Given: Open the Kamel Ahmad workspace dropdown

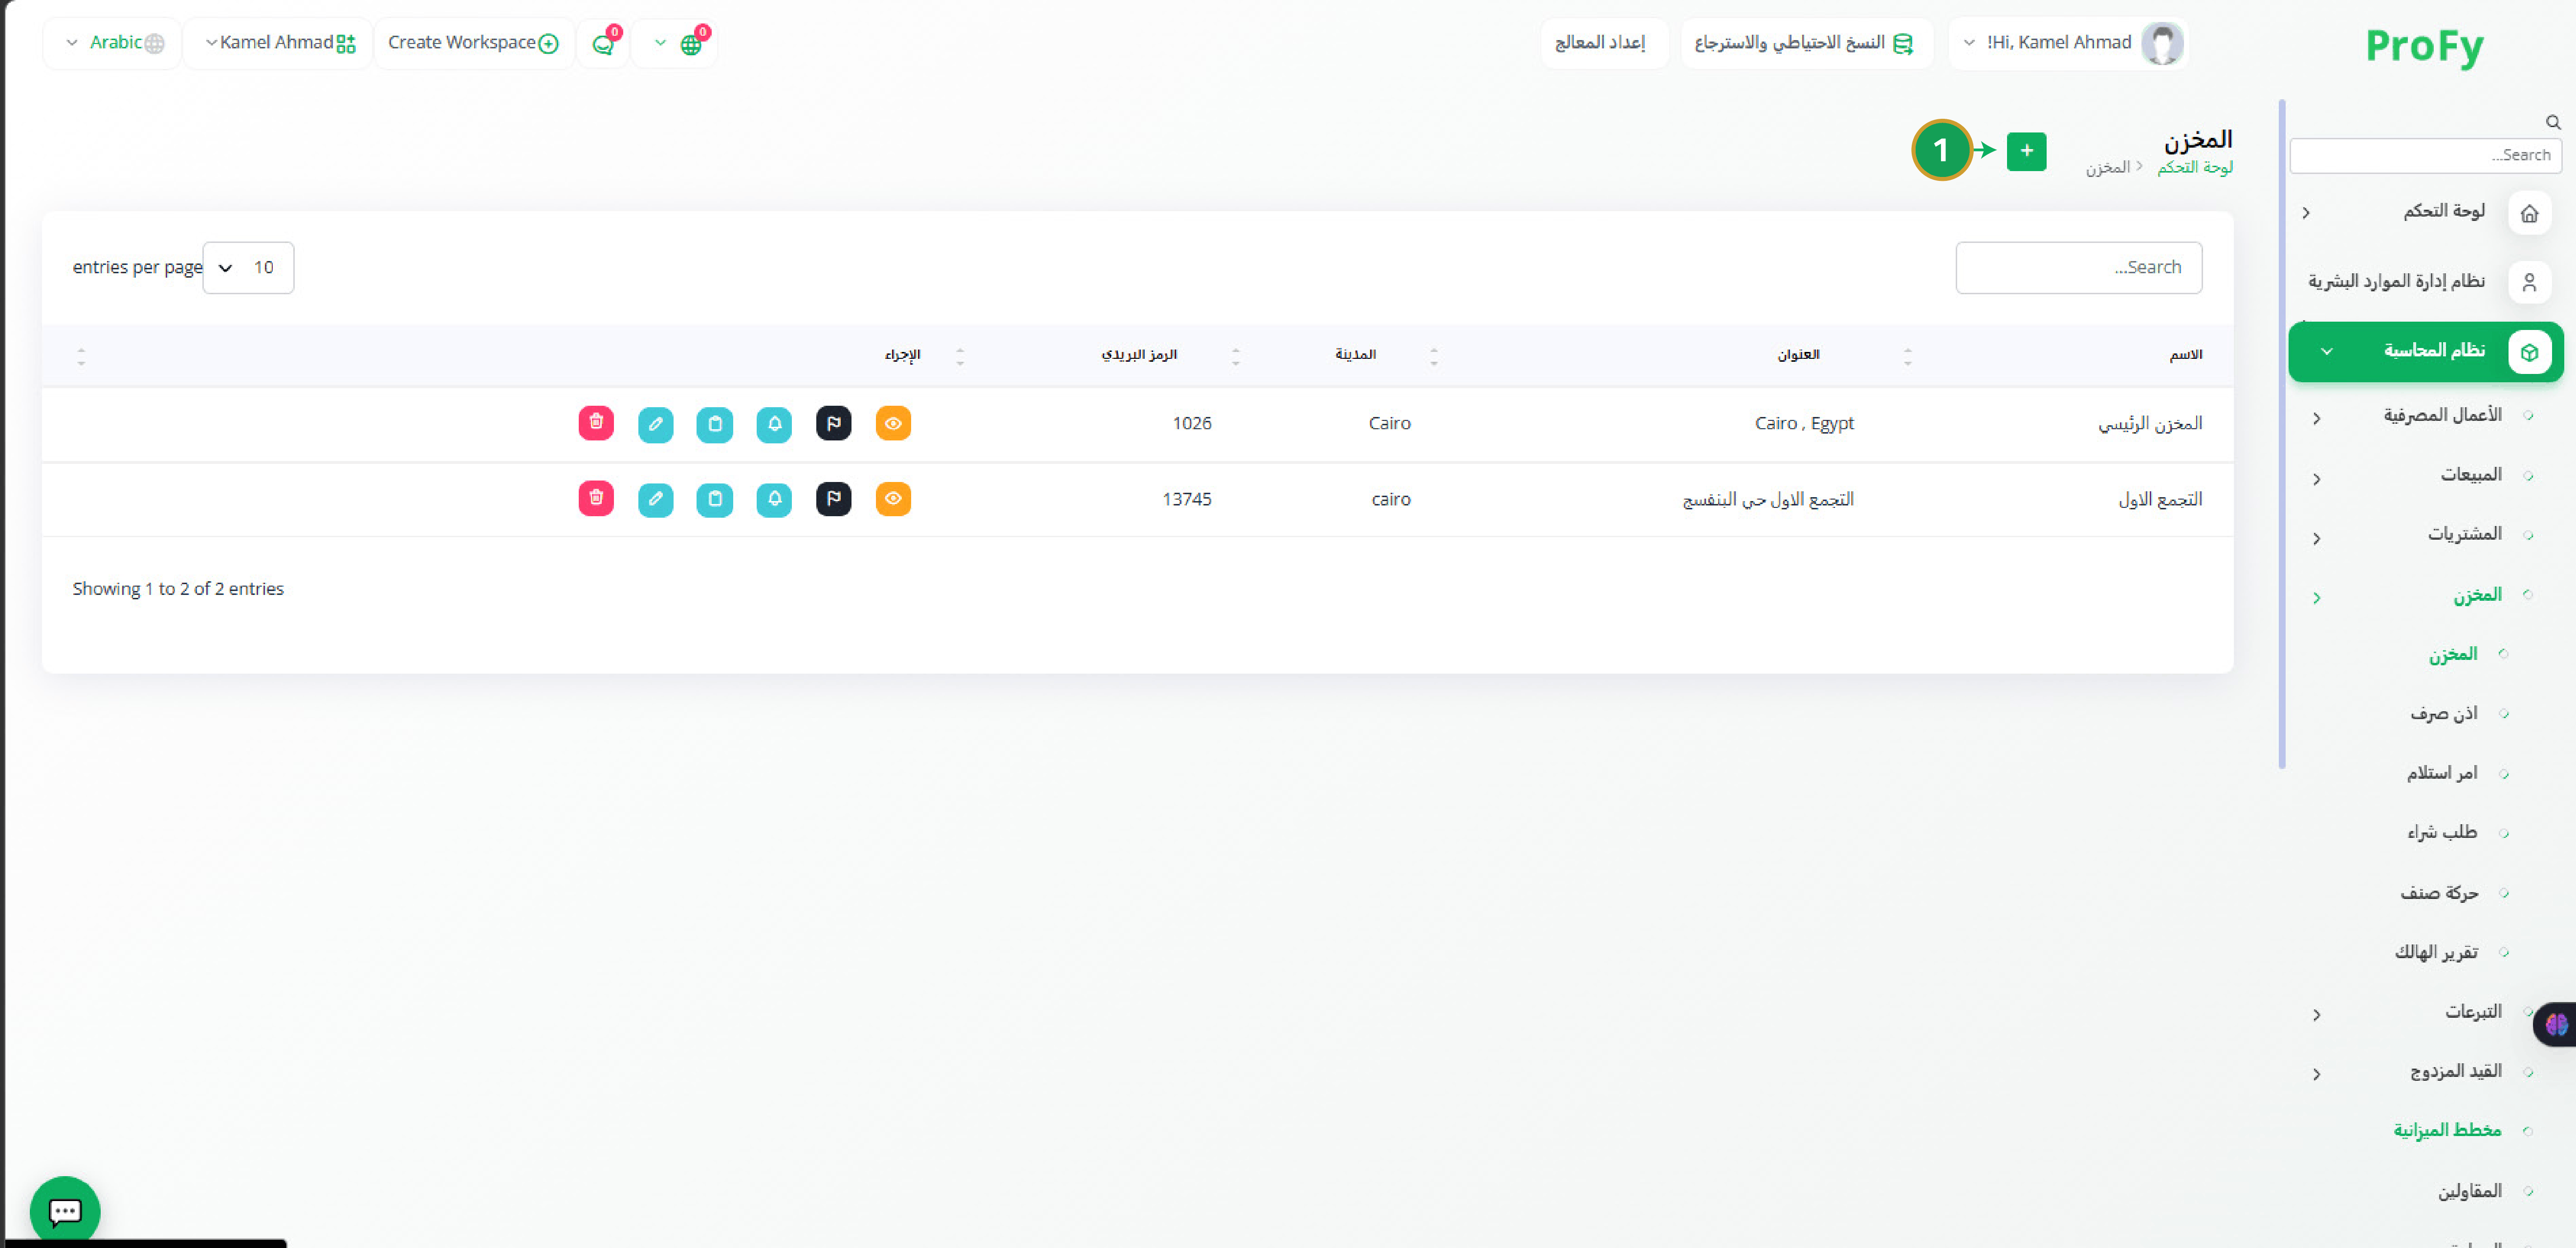Looking at the screenshot, I should 279,43.
